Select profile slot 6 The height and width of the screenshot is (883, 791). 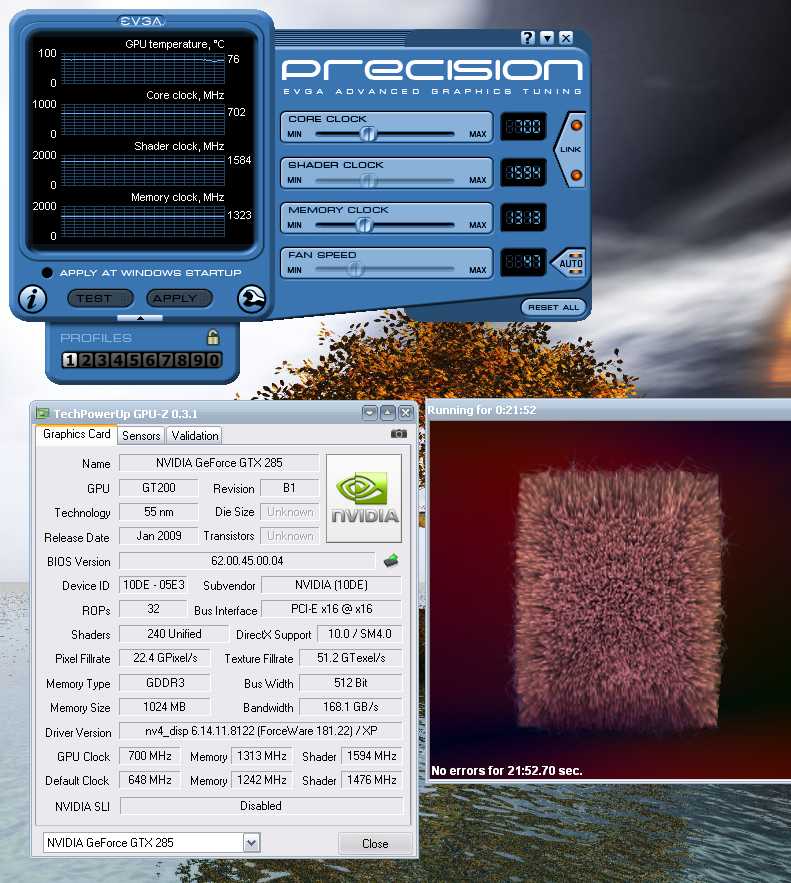pyautogui.click(x=150, y=360)
